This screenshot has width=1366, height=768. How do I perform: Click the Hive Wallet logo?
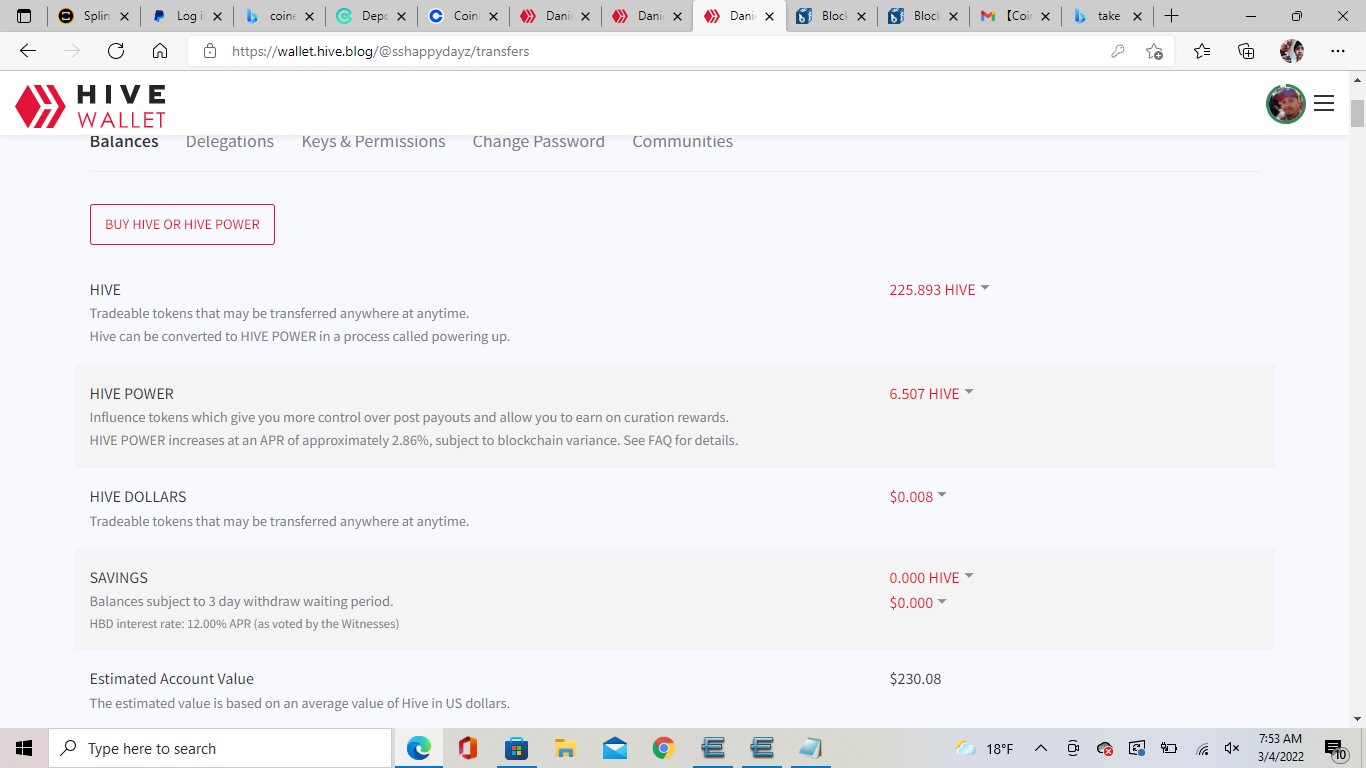point(90,106)
